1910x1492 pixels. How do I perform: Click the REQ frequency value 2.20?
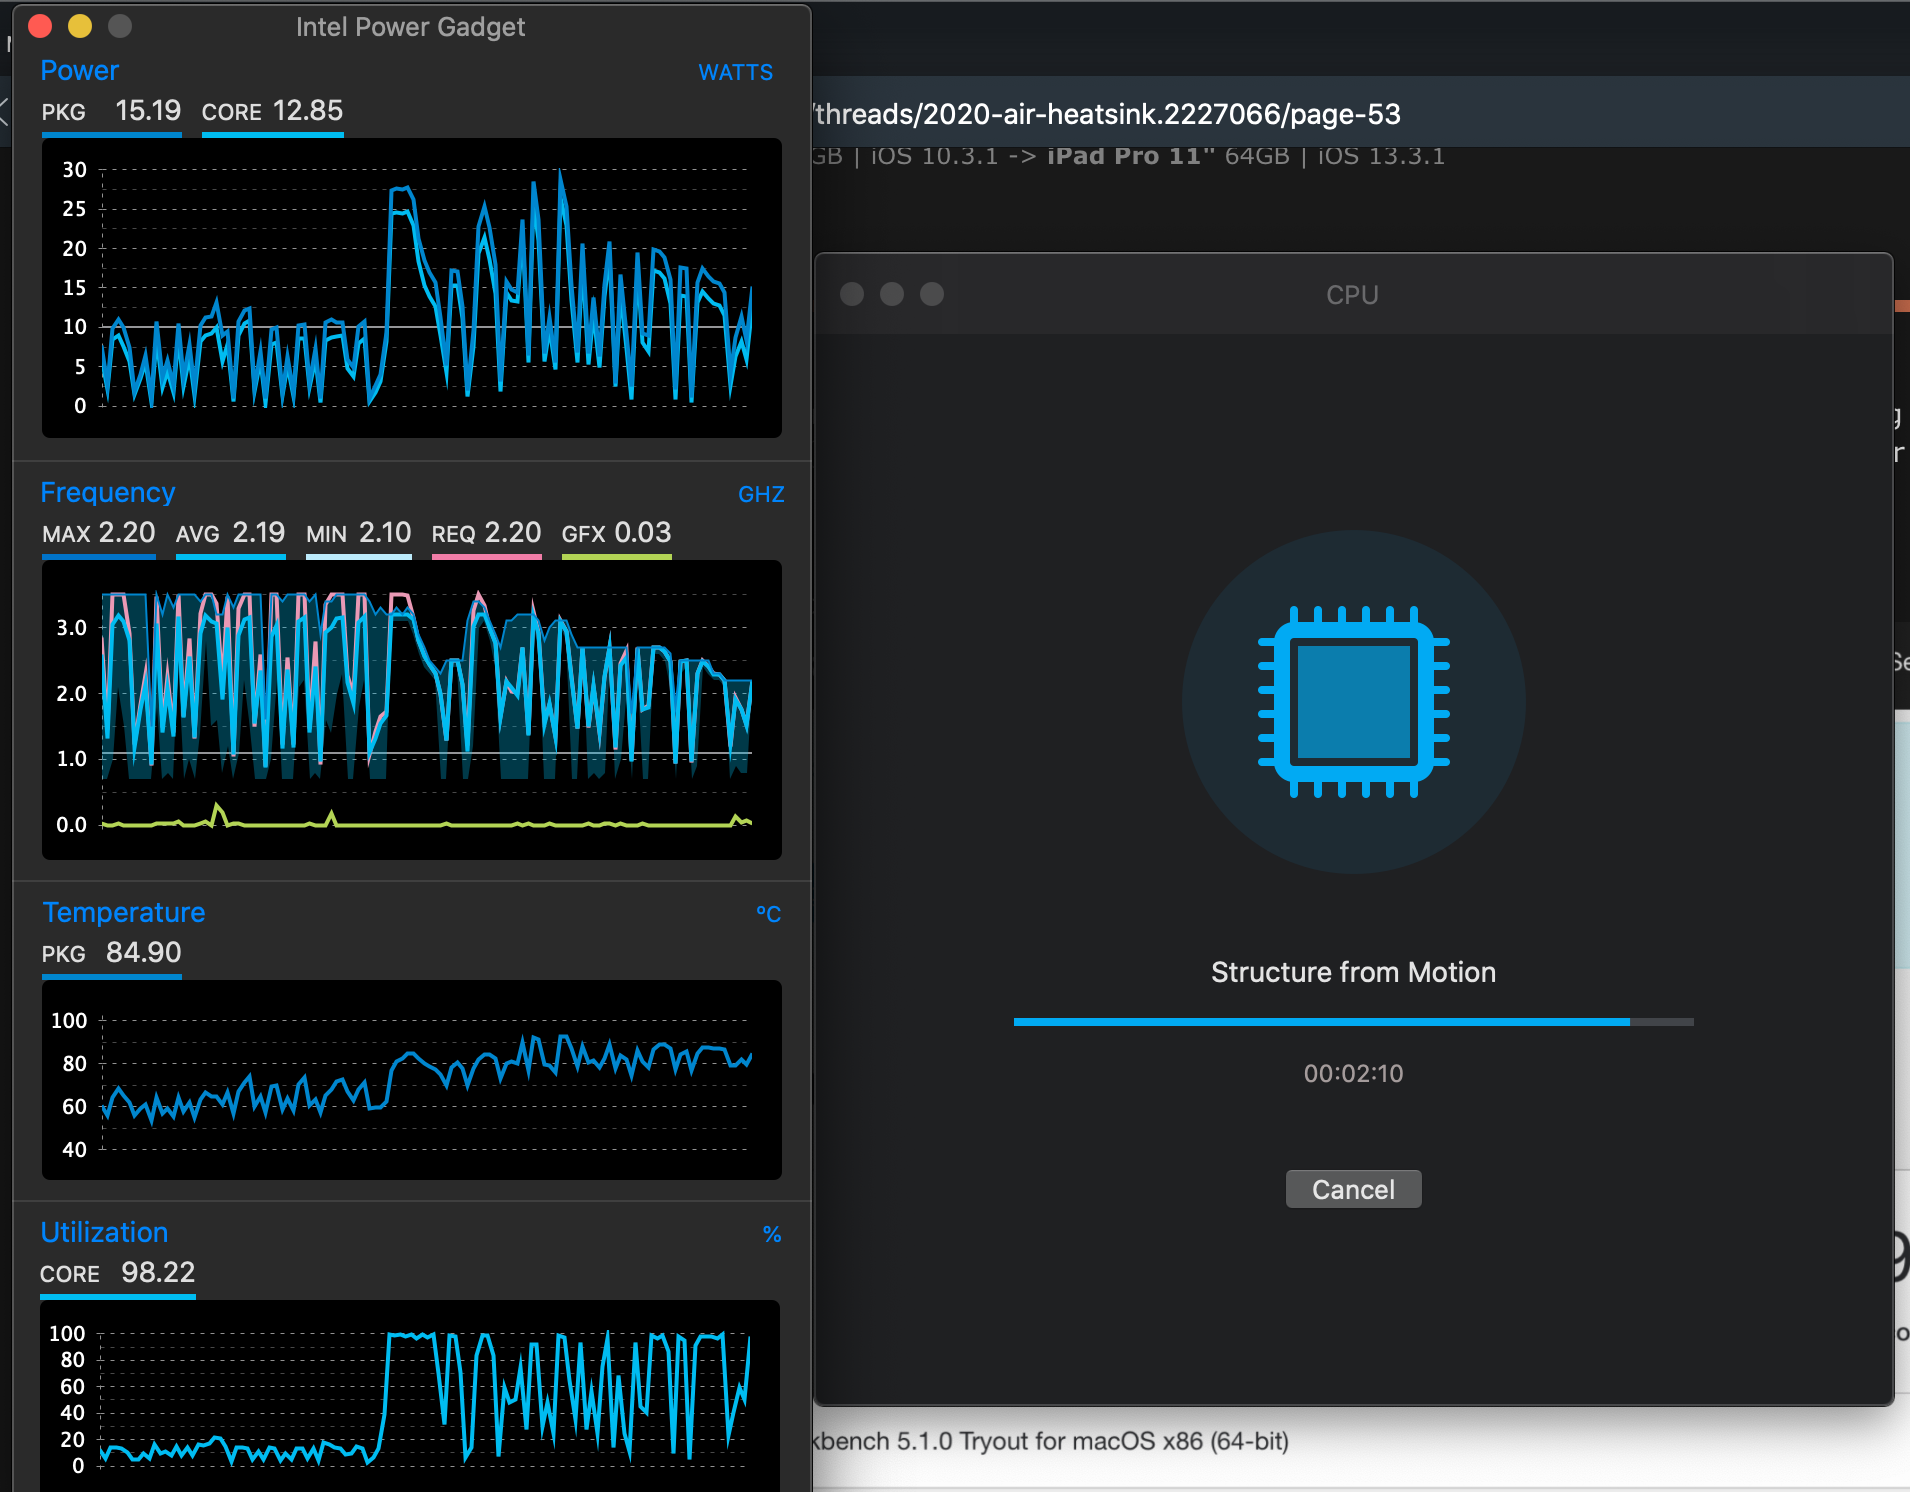[513, 532]
